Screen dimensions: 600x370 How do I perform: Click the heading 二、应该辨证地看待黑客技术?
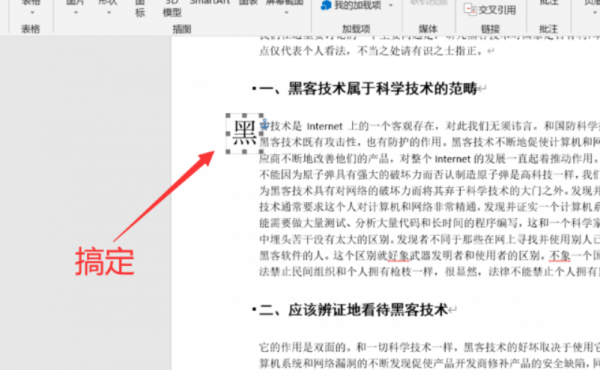click(x=354, y=310)
